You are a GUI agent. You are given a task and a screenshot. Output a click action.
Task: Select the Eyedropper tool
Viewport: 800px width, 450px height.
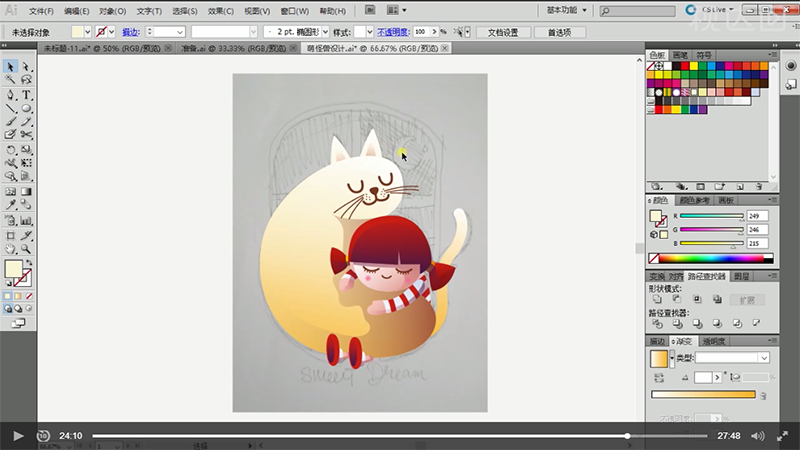[x=10, y=205]
